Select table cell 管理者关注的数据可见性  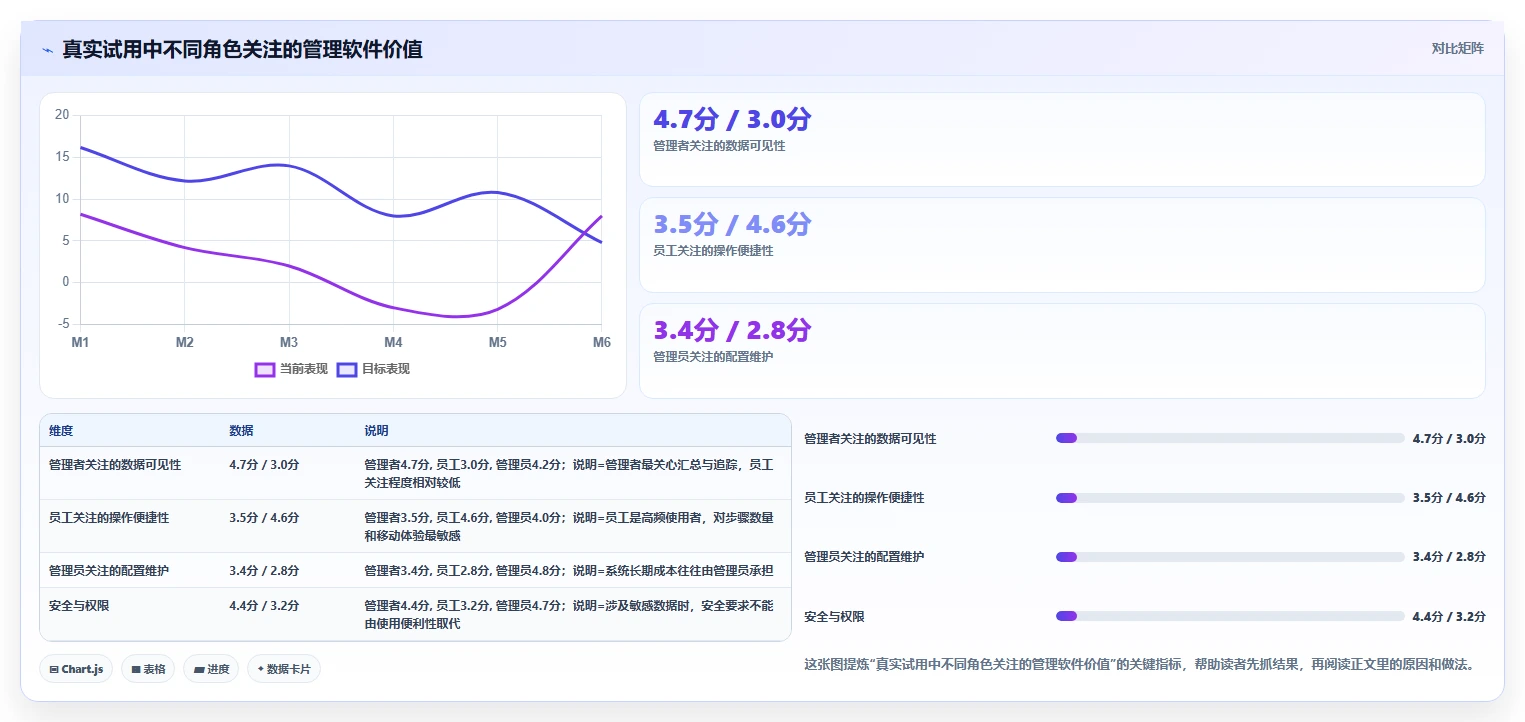(x=115, y=465)
